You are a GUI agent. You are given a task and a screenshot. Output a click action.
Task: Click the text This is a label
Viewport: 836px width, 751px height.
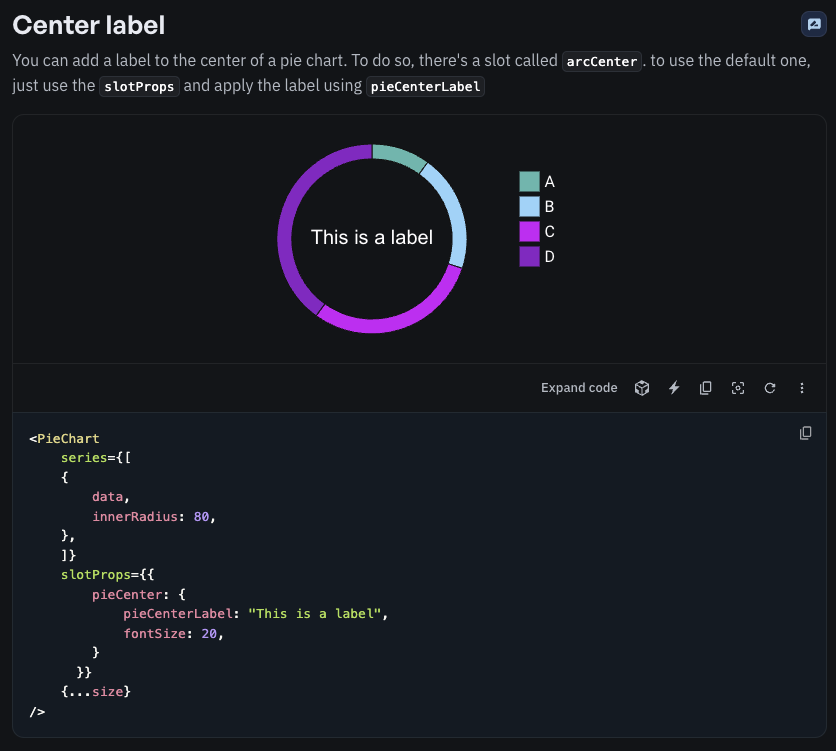(372, 237)
